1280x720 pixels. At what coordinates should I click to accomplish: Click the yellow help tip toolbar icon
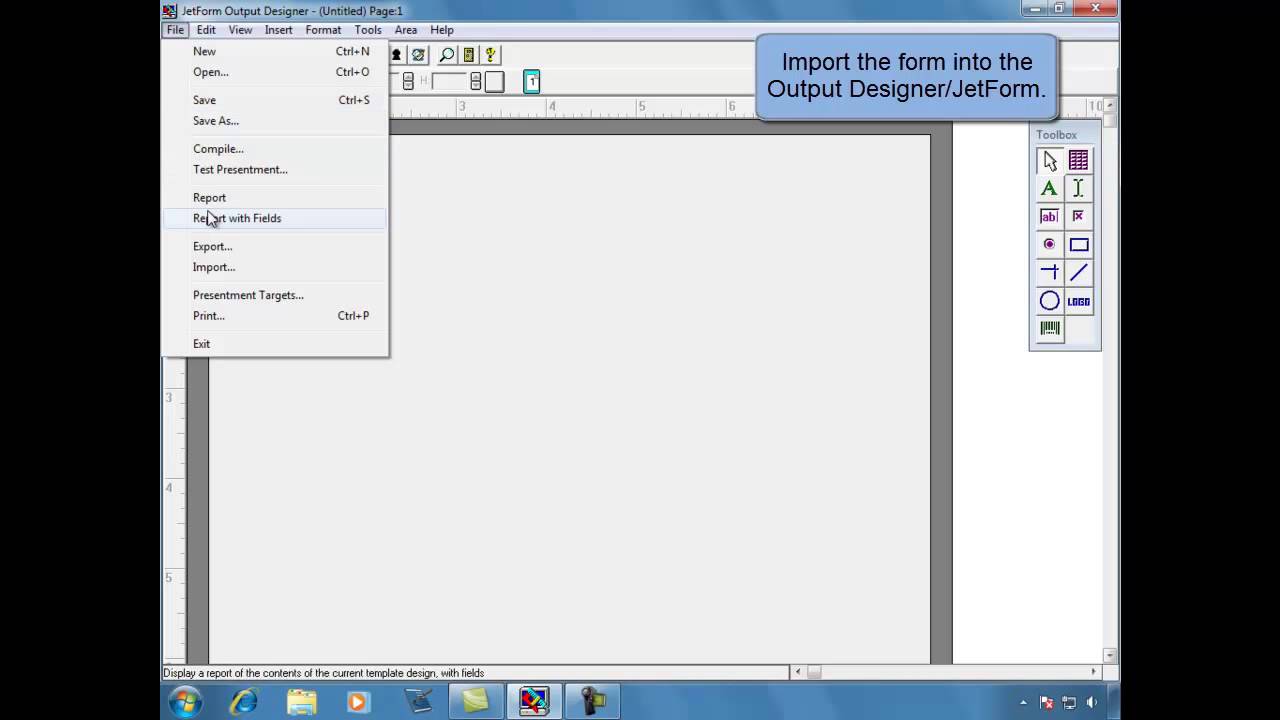pyautogui.click(x=491, y=55)
